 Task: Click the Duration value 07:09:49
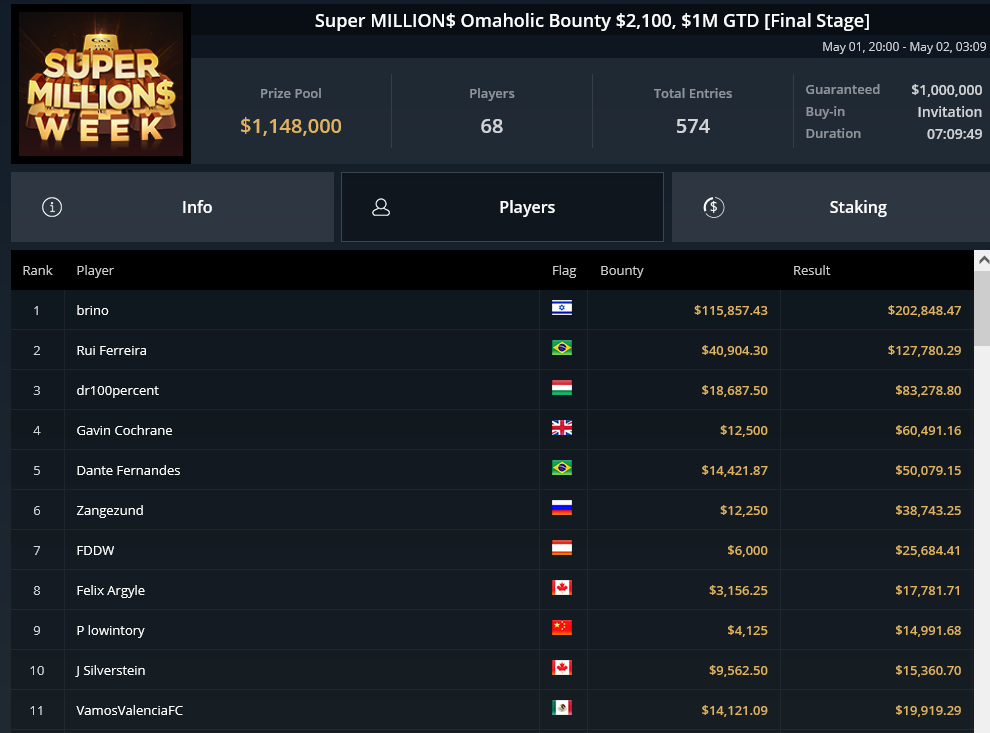point(954,134)
